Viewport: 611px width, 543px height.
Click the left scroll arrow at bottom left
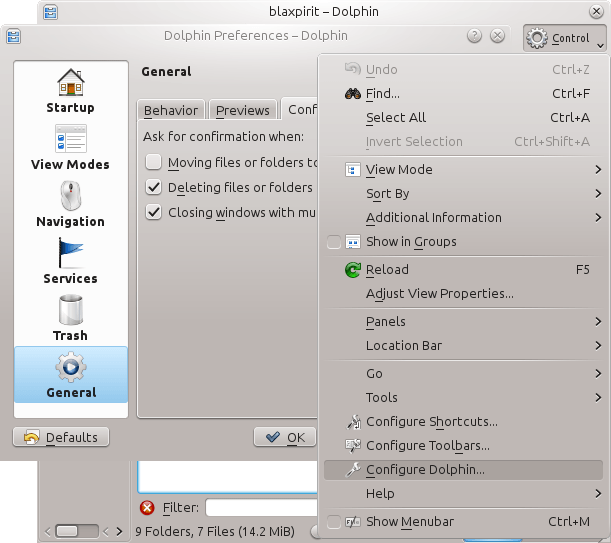(48, 531)
